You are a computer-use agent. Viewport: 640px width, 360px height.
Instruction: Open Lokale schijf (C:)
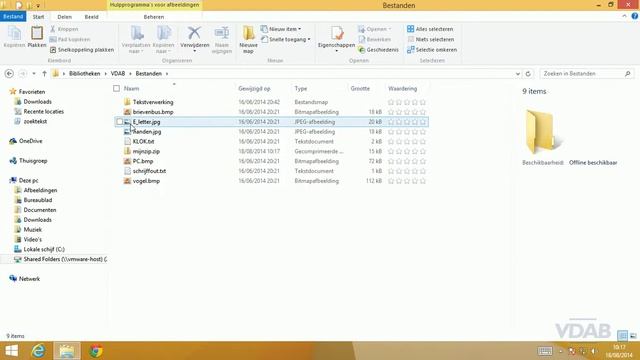click(44, 249)
